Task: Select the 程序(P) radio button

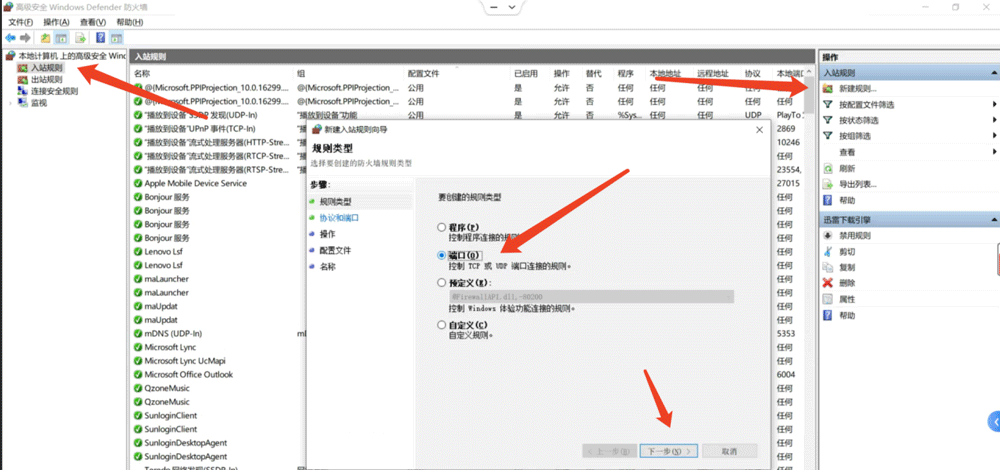Action: tap(441, 227)
